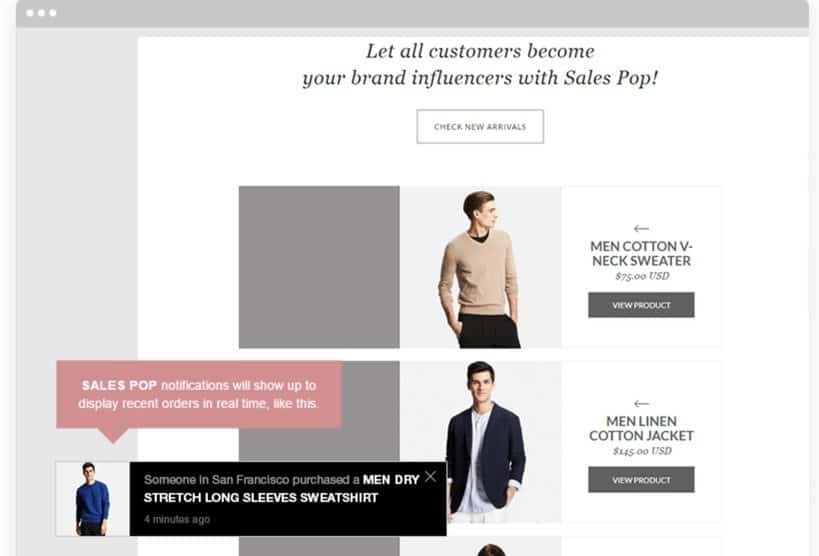View product for Men Linen Cotton Jacket
Image resolution: width=819 pixels, height=556 pixels.
(641, 480)
